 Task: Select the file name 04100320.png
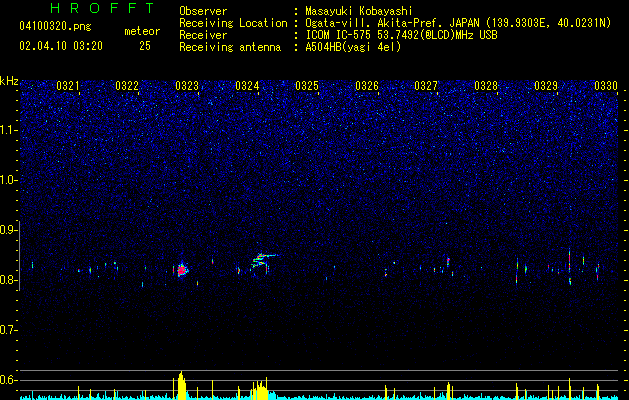pos(55,27)
